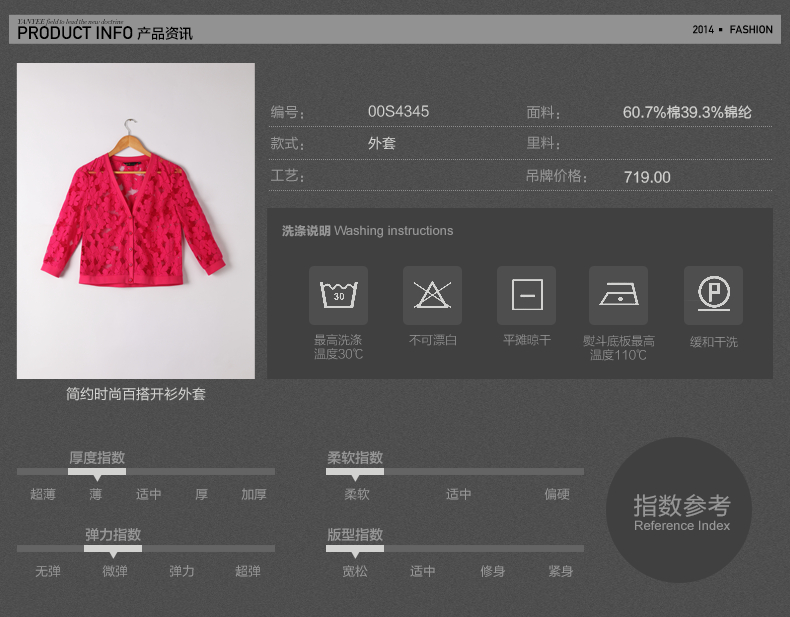790x617 pixels.
Task: Click the PRODUCT INFO 产品资讯 header title
Action: [105, 33]
